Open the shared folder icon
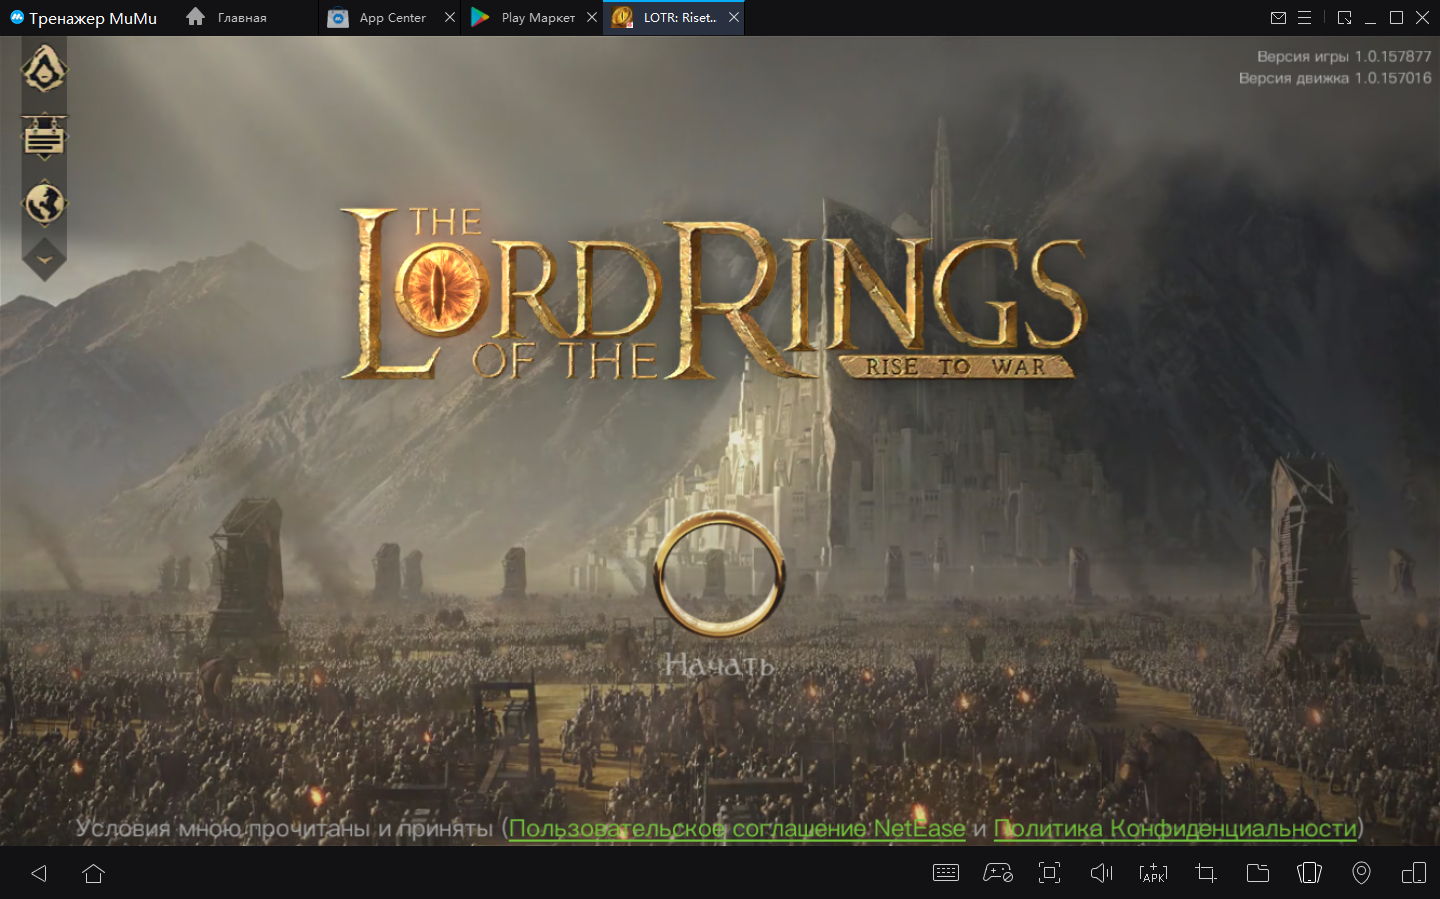1440x899 pixels. click(x=1258, y=873)
